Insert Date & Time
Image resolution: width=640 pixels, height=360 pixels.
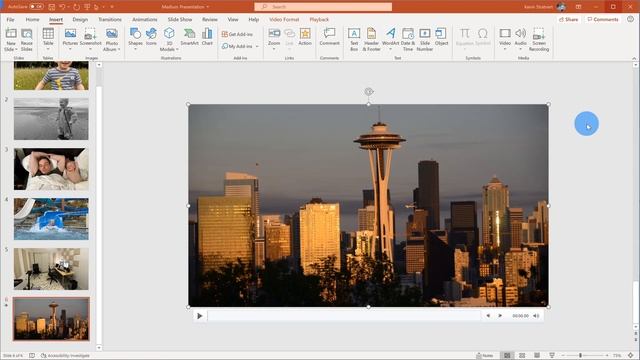408,40
